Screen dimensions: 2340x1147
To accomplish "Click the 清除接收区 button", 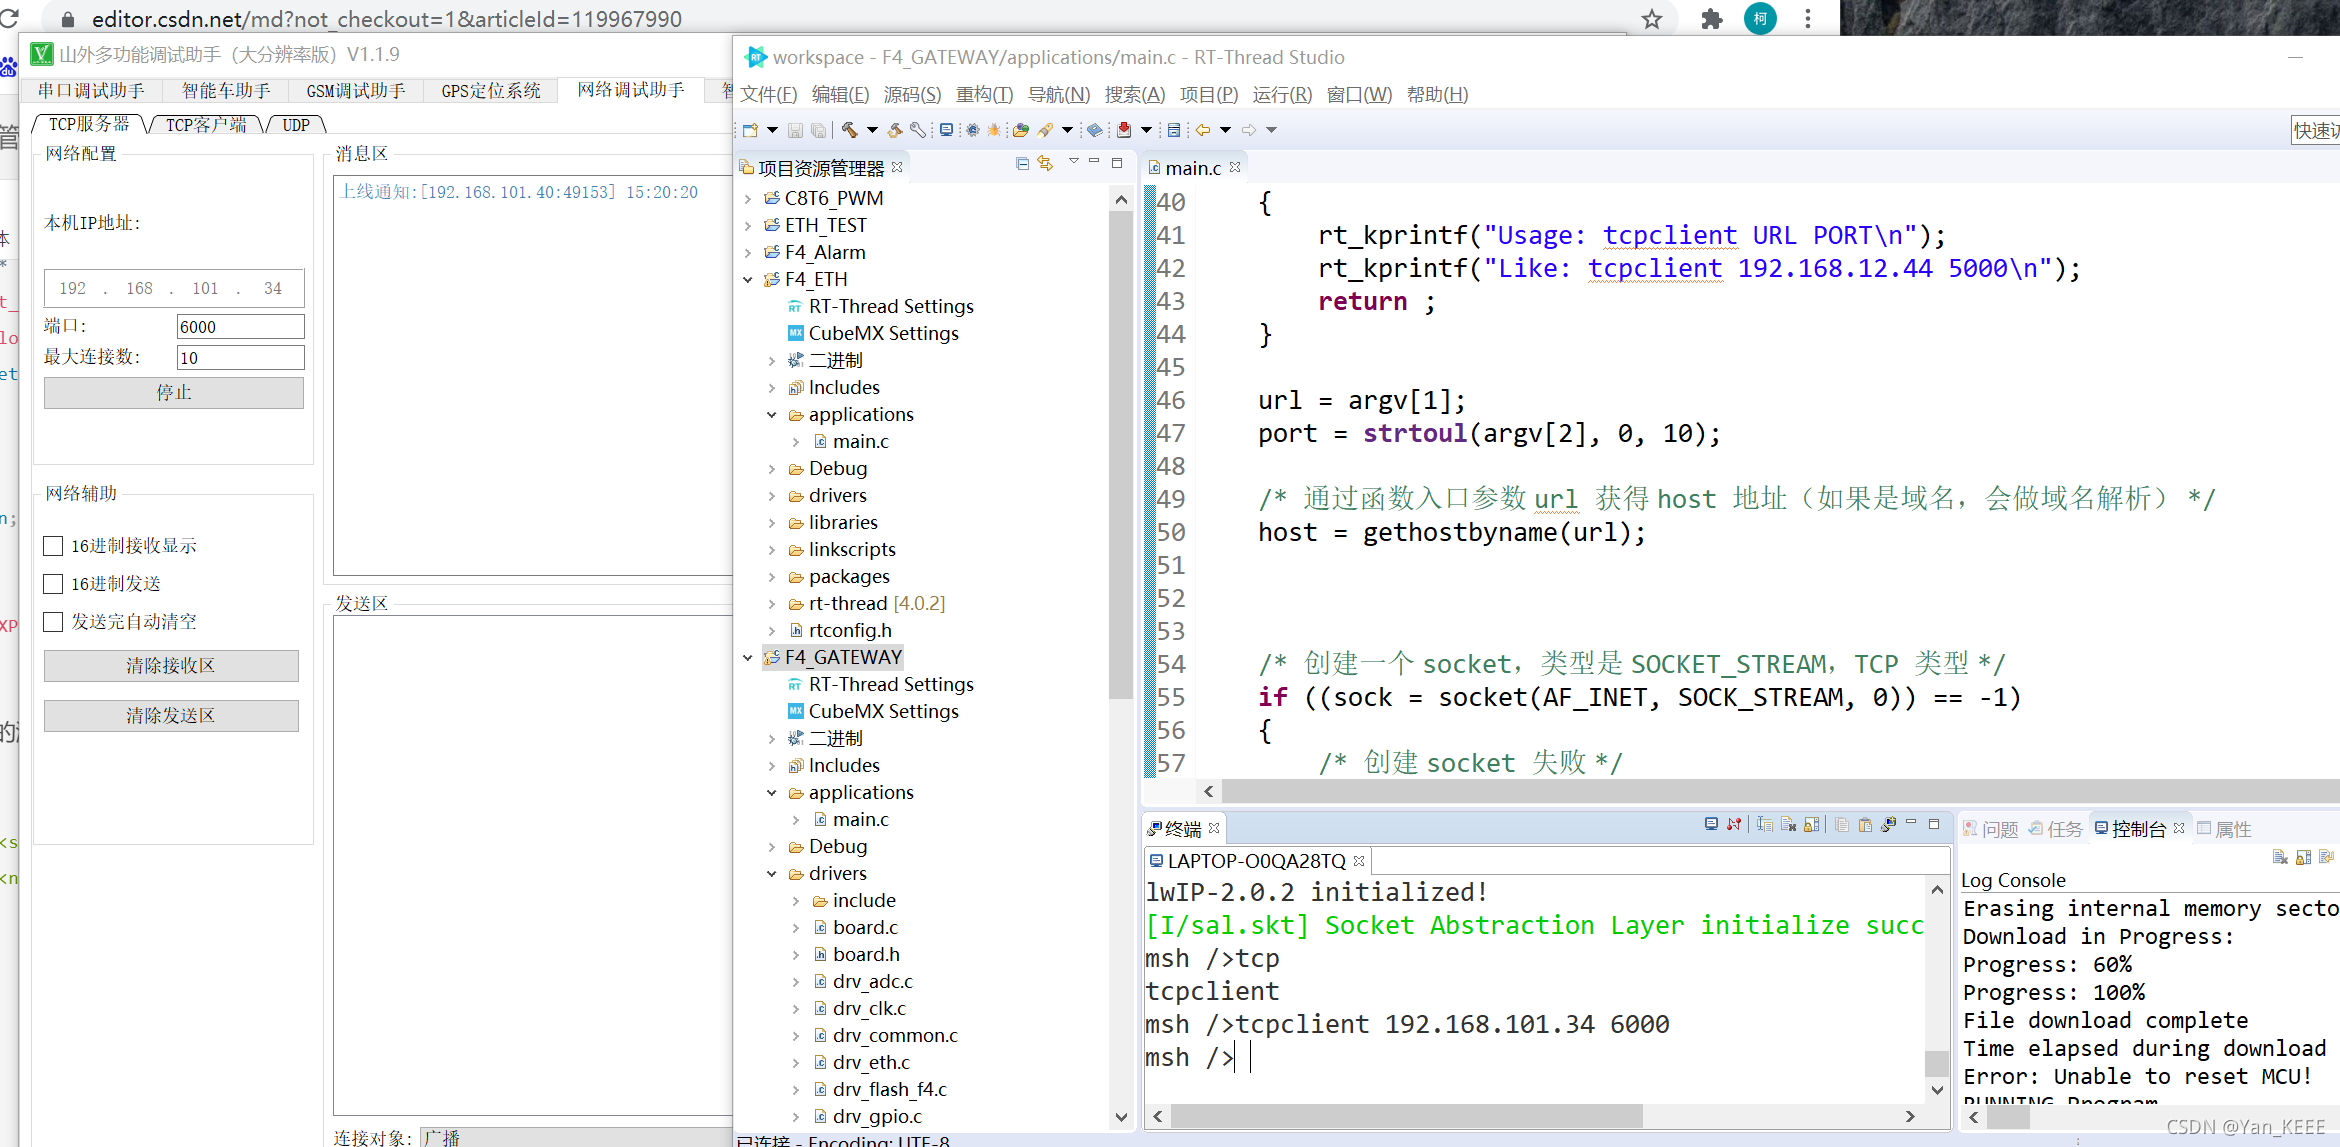I will (x=171, y=666).
